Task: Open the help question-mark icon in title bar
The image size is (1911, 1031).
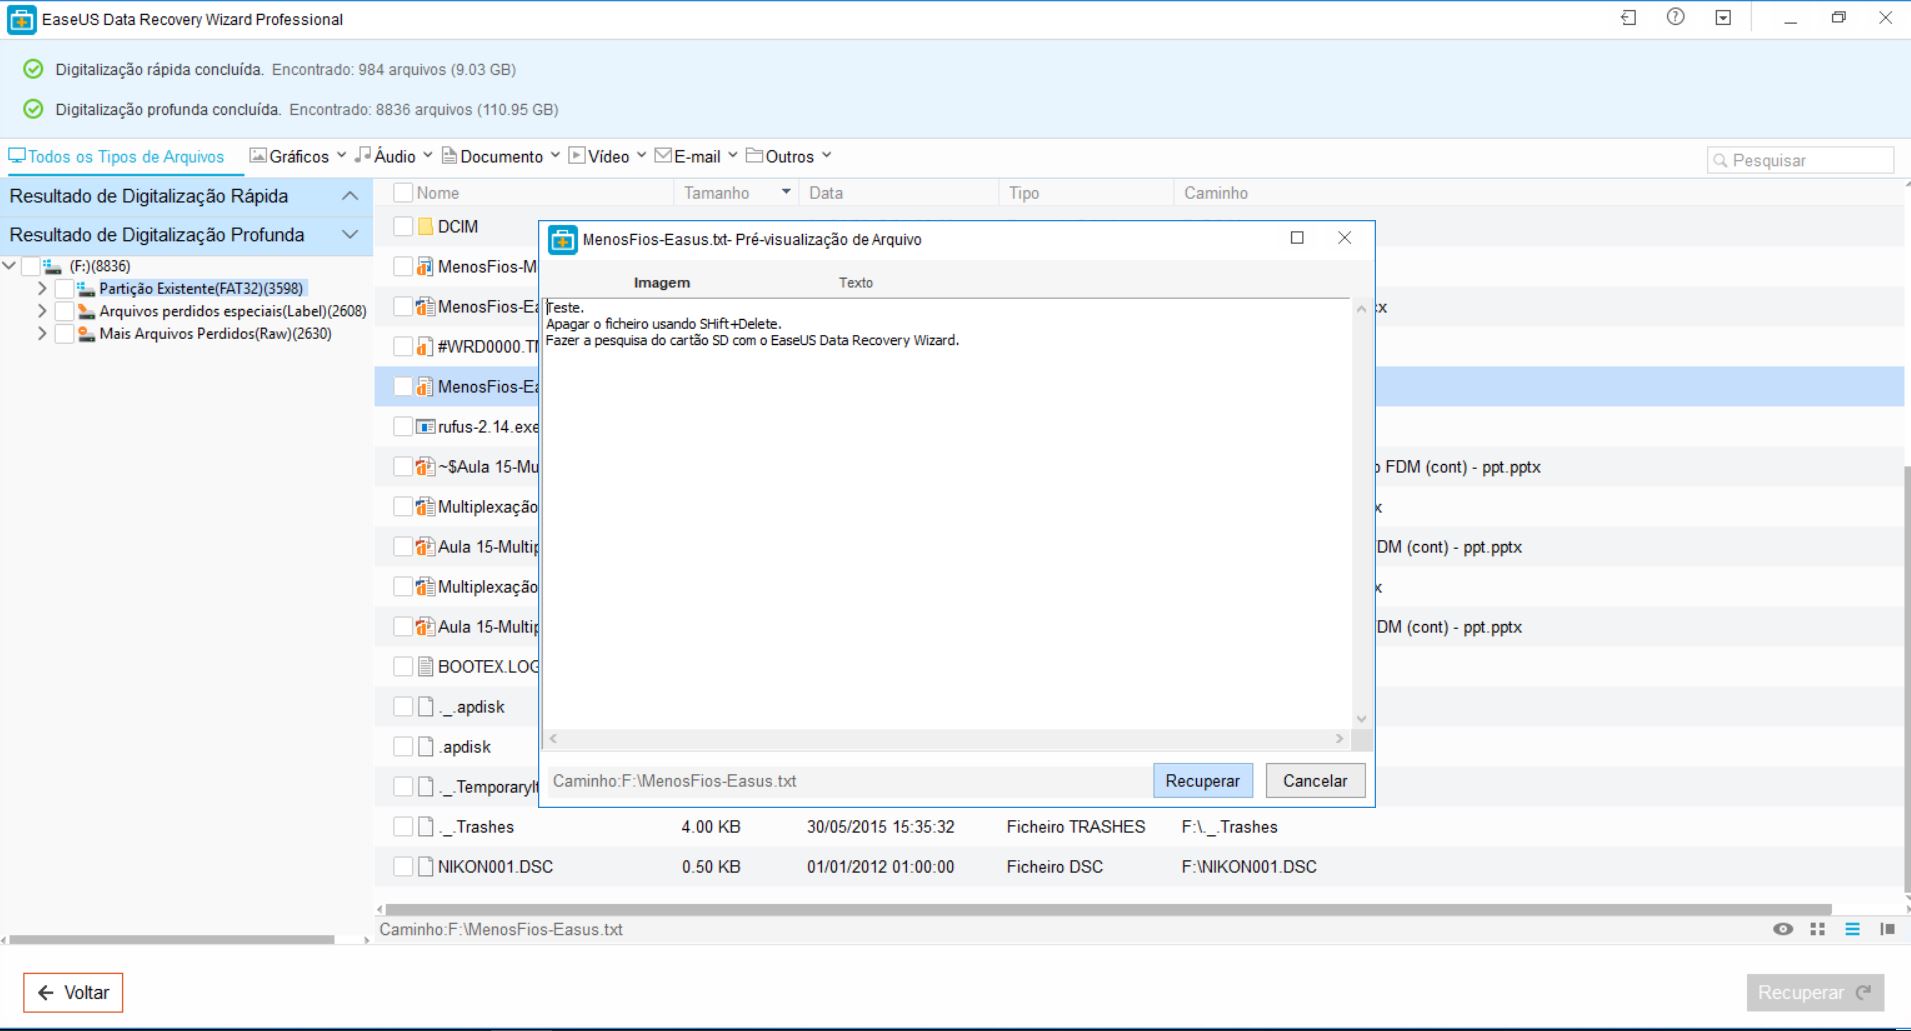Action: (x=1675, y=17)
